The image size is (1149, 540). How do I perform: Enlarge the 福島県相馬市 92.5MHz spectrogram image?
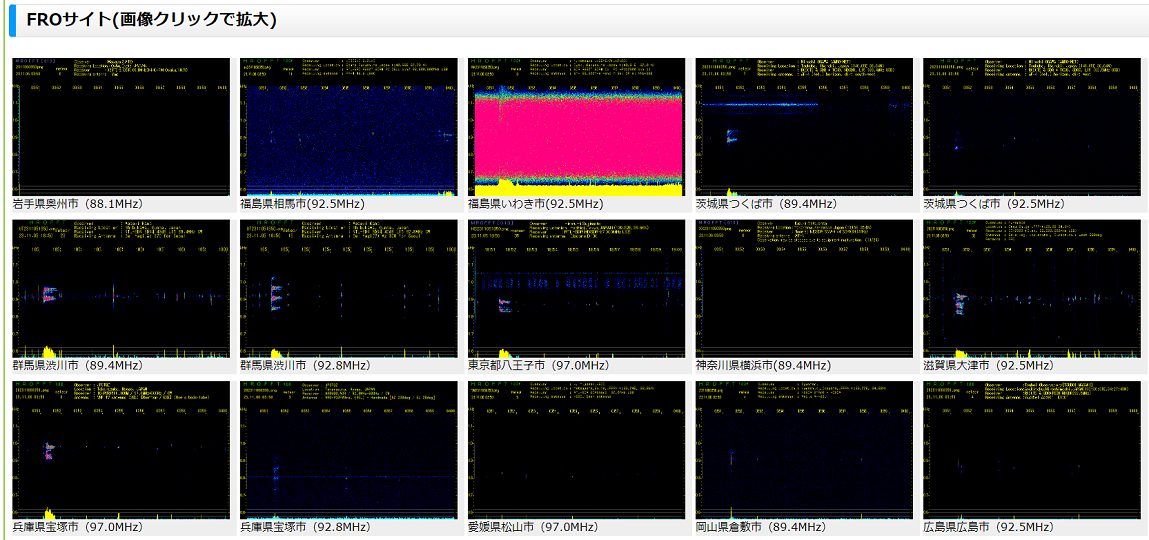(x=348, y=126)
